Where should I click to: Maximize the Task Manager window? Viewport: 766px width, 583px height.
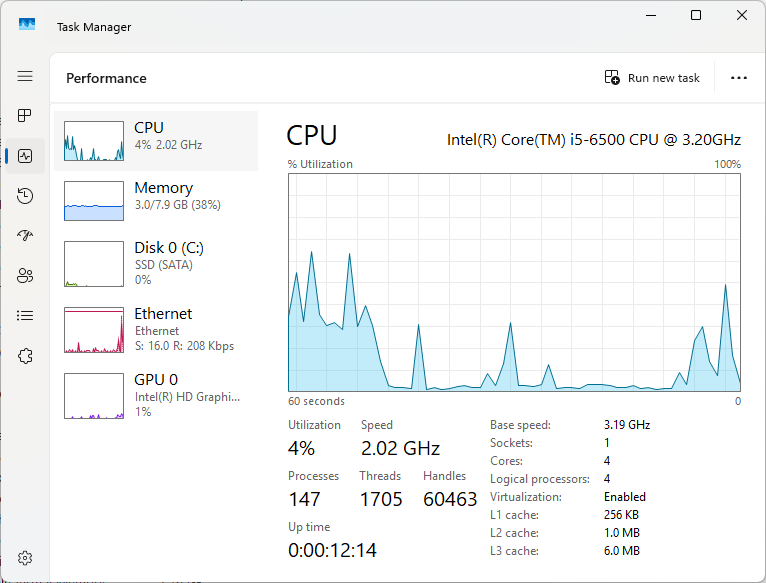pyautogui.click(x=696, y=15)
